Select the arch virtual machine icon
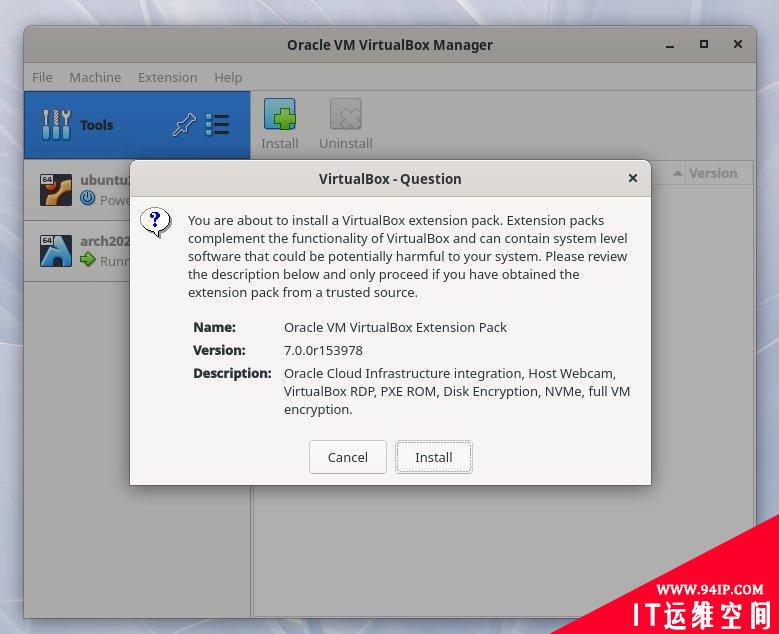The height and width of the screenshot is (634, 779). (56, 250)
